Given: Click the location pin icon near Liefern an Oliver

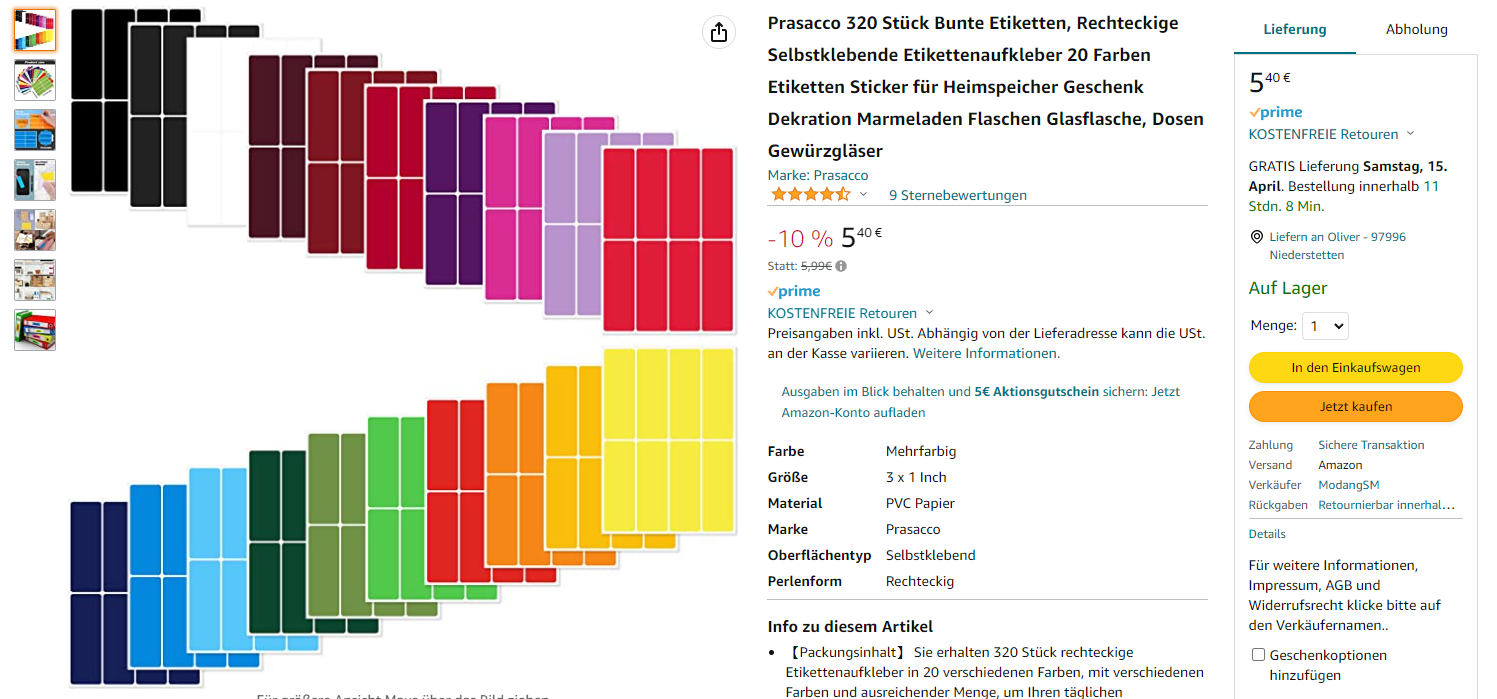Looking at the screenshot, I should 1257,237.
